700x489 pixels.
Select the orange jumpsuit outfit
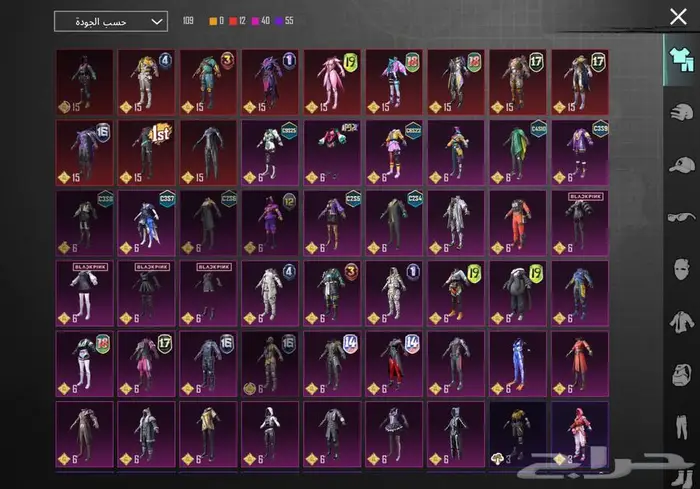click(x=518, y=222)
